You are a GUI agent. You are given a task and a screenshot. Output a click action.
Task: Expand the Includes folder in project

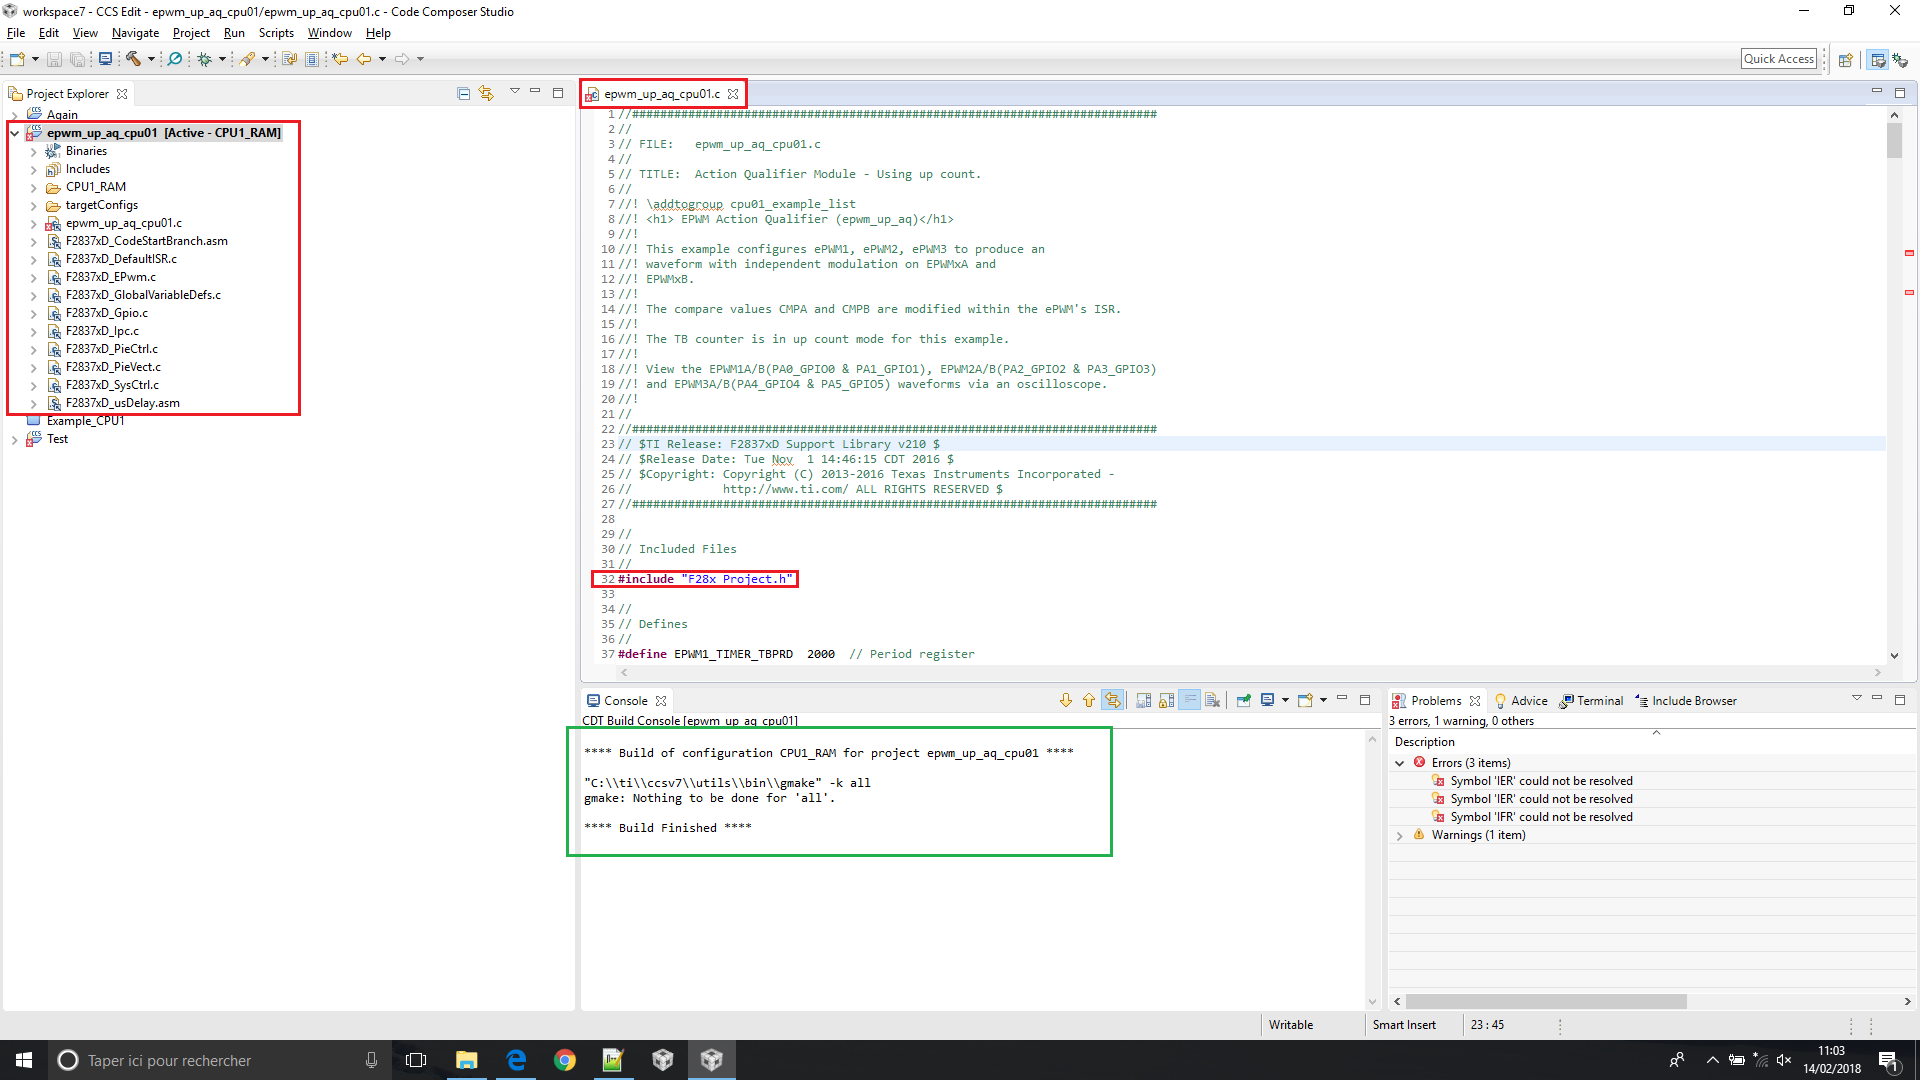pyautogui.click(x=34, y=169)
